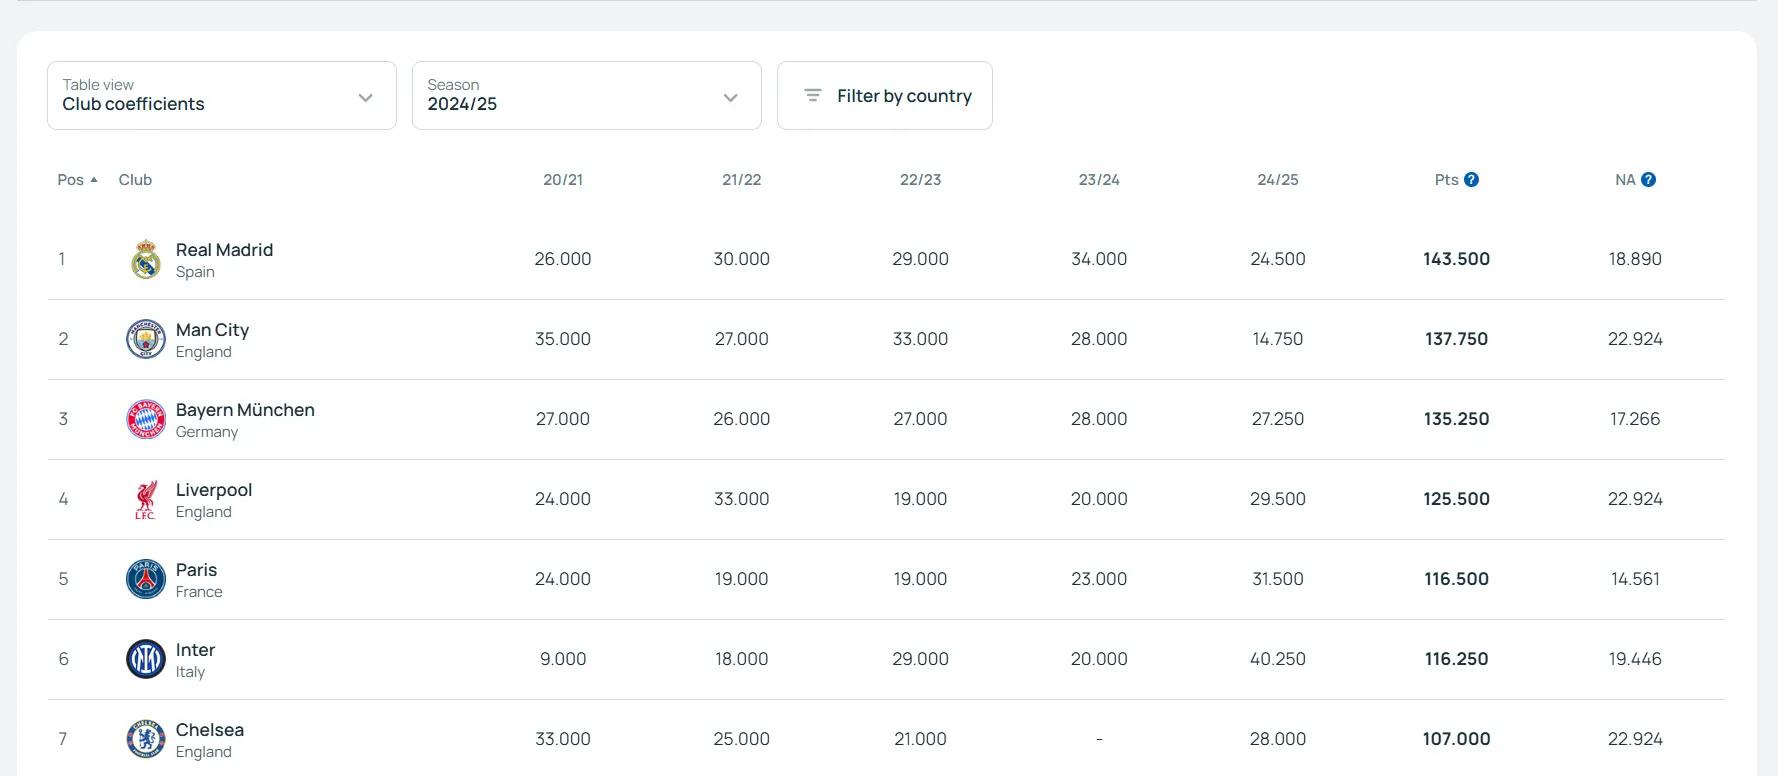Click the Real Madrid club crest

click(x=146, y=259)
